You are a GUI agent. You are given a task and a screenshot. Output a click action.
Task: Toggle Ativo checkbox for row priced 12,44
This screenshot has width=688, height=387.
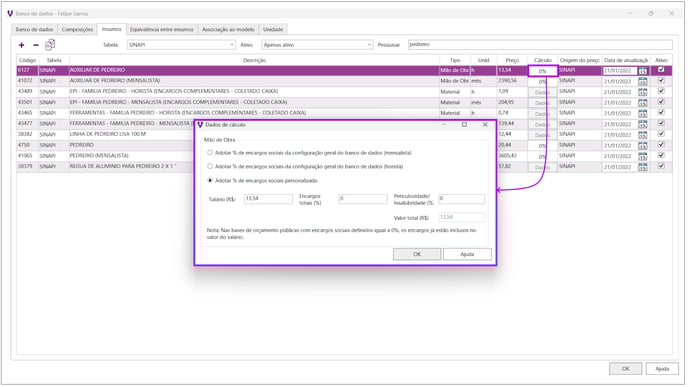tap(661, 134)
